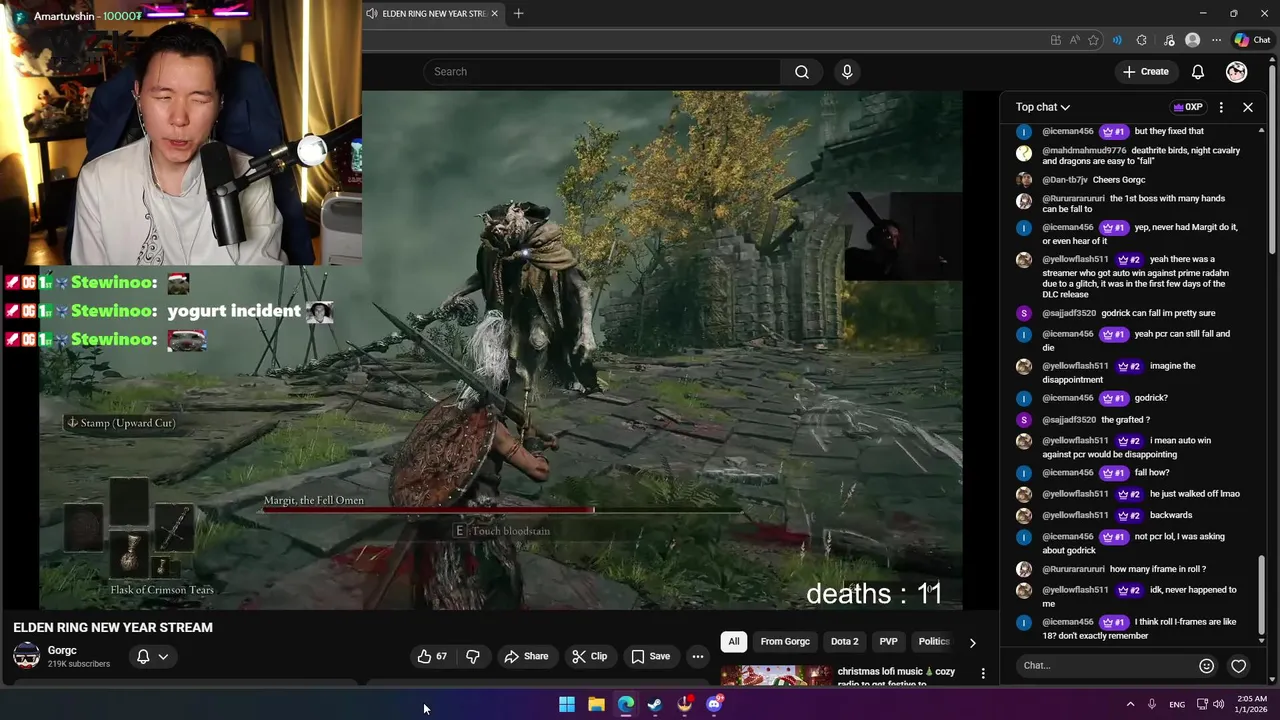Click the YouTube search field

(x=602, y=72)
